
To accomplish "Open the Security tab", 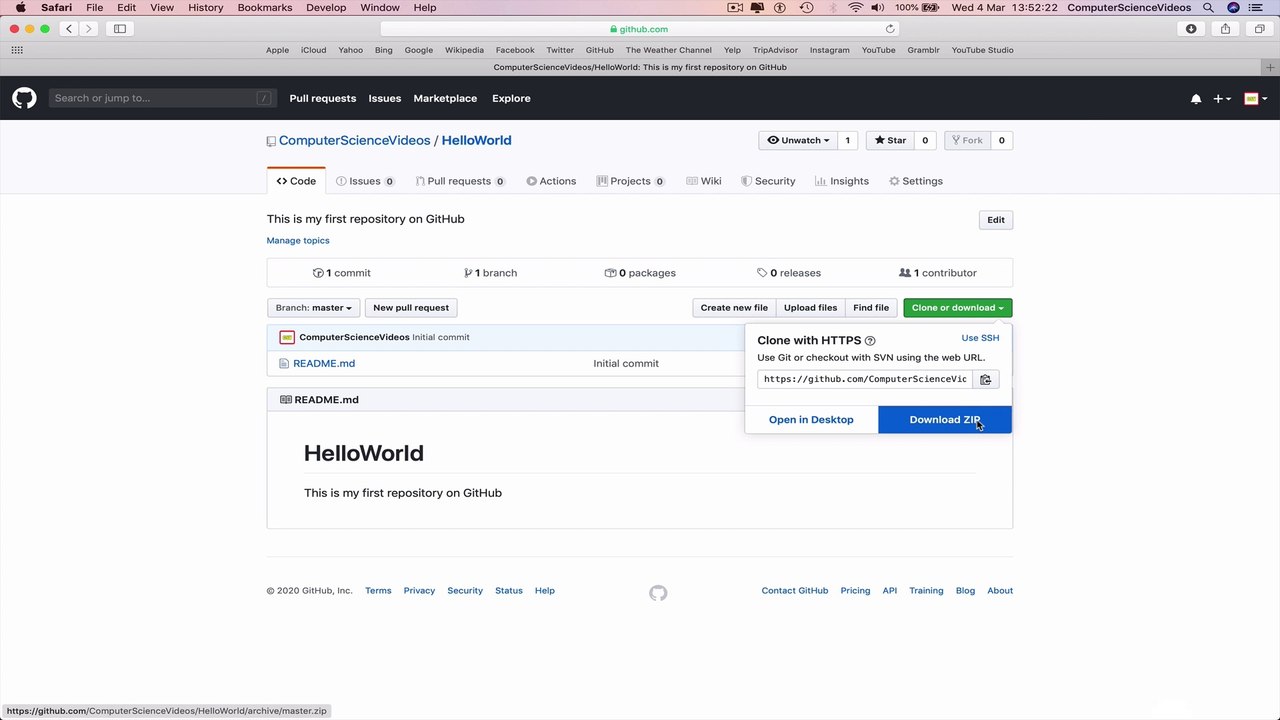I will (x=768, y=181).
